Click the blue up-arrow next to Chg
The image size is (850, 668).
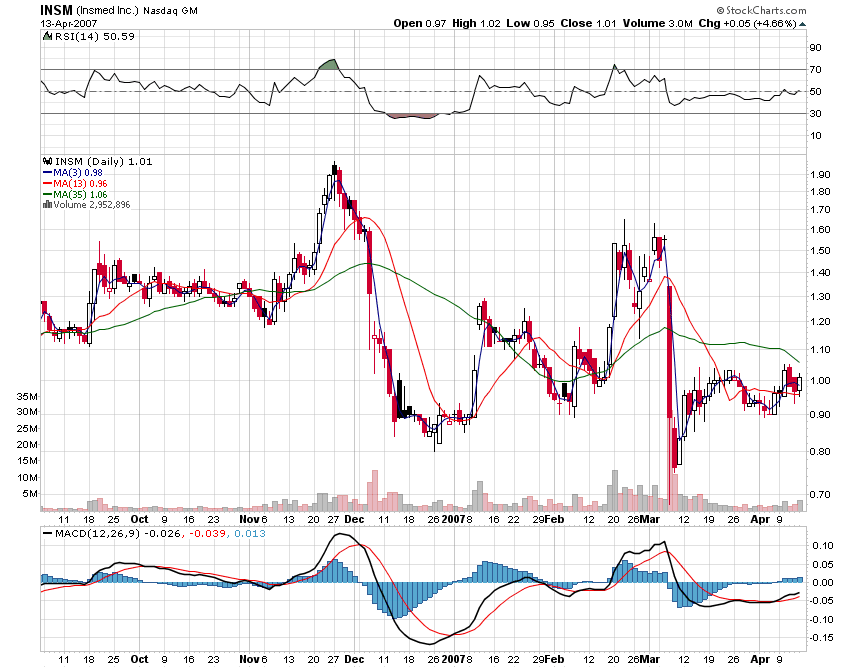pos(803,24)
